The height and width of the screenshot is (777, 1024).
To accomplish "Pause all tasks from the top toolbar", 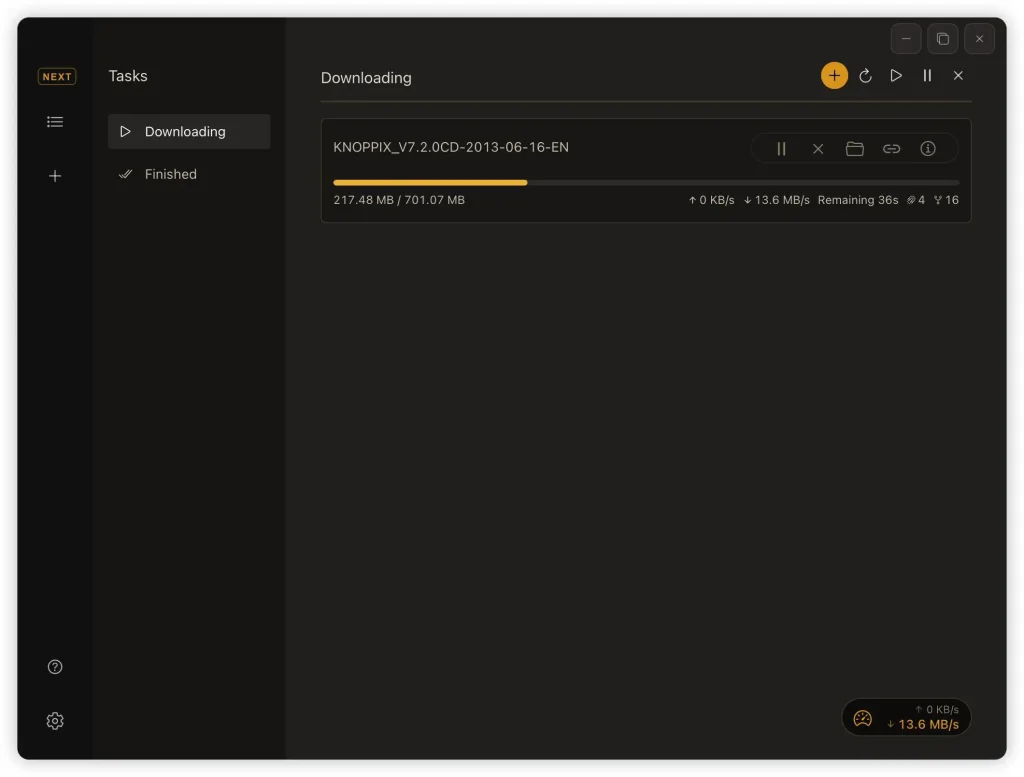I will (x=927, y=76).
